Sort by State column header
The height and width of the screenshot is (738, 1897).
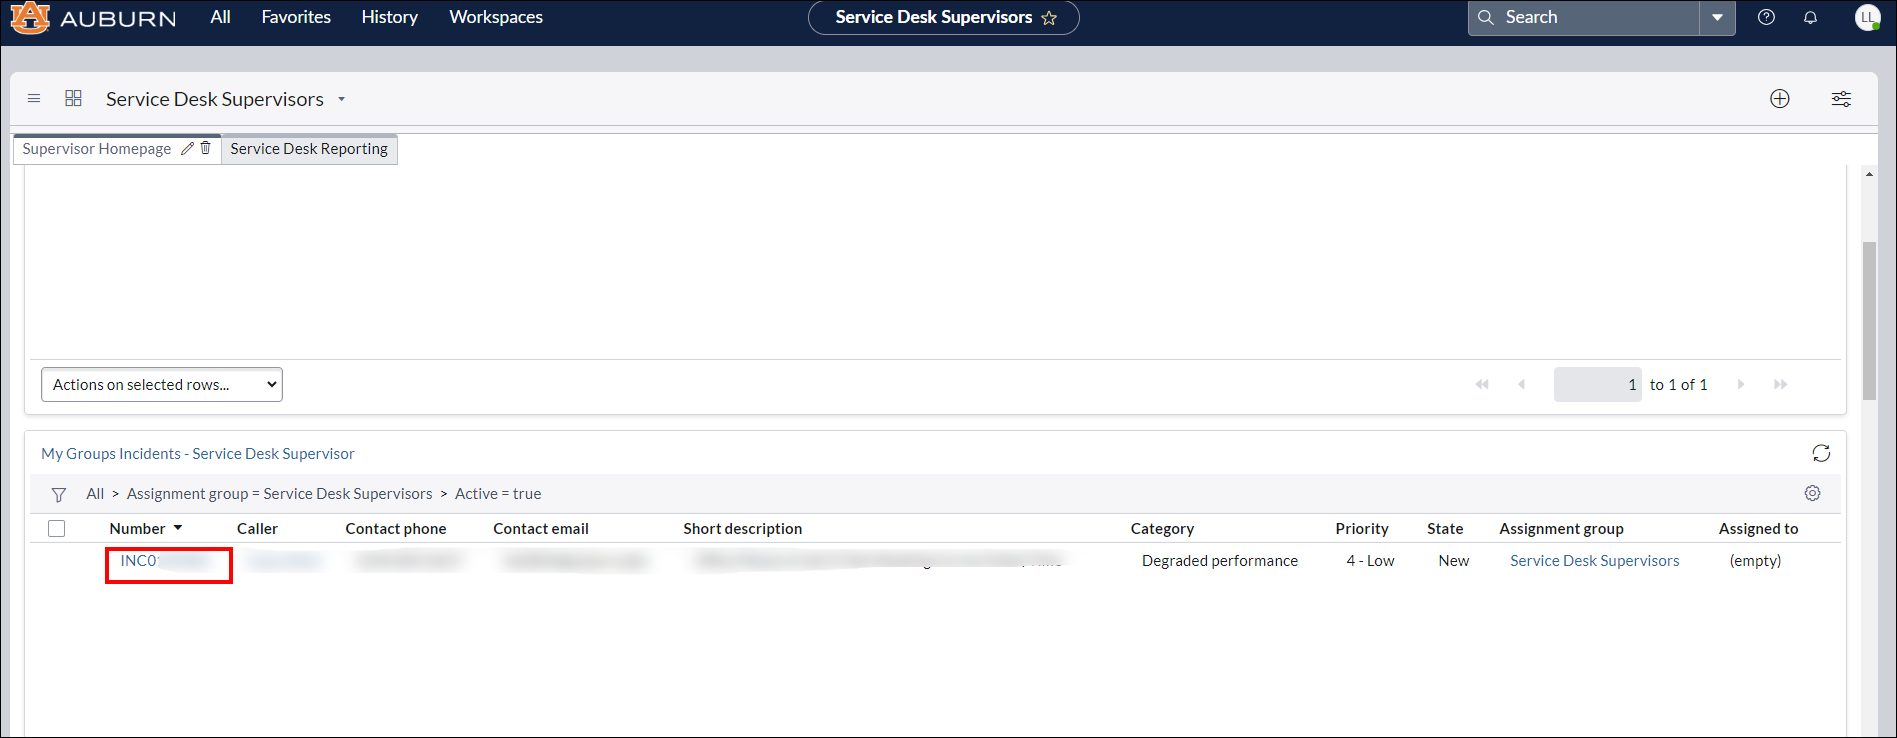click(1445, 529)
